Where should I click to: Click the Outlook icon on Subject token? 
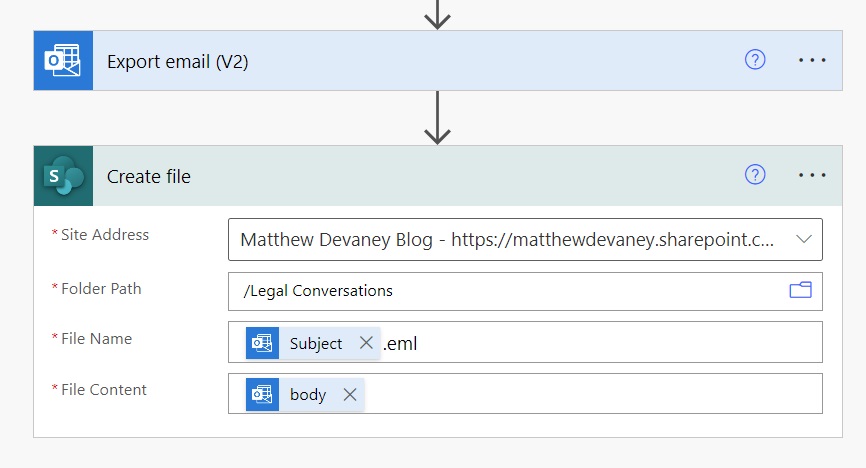click(262, 343)
